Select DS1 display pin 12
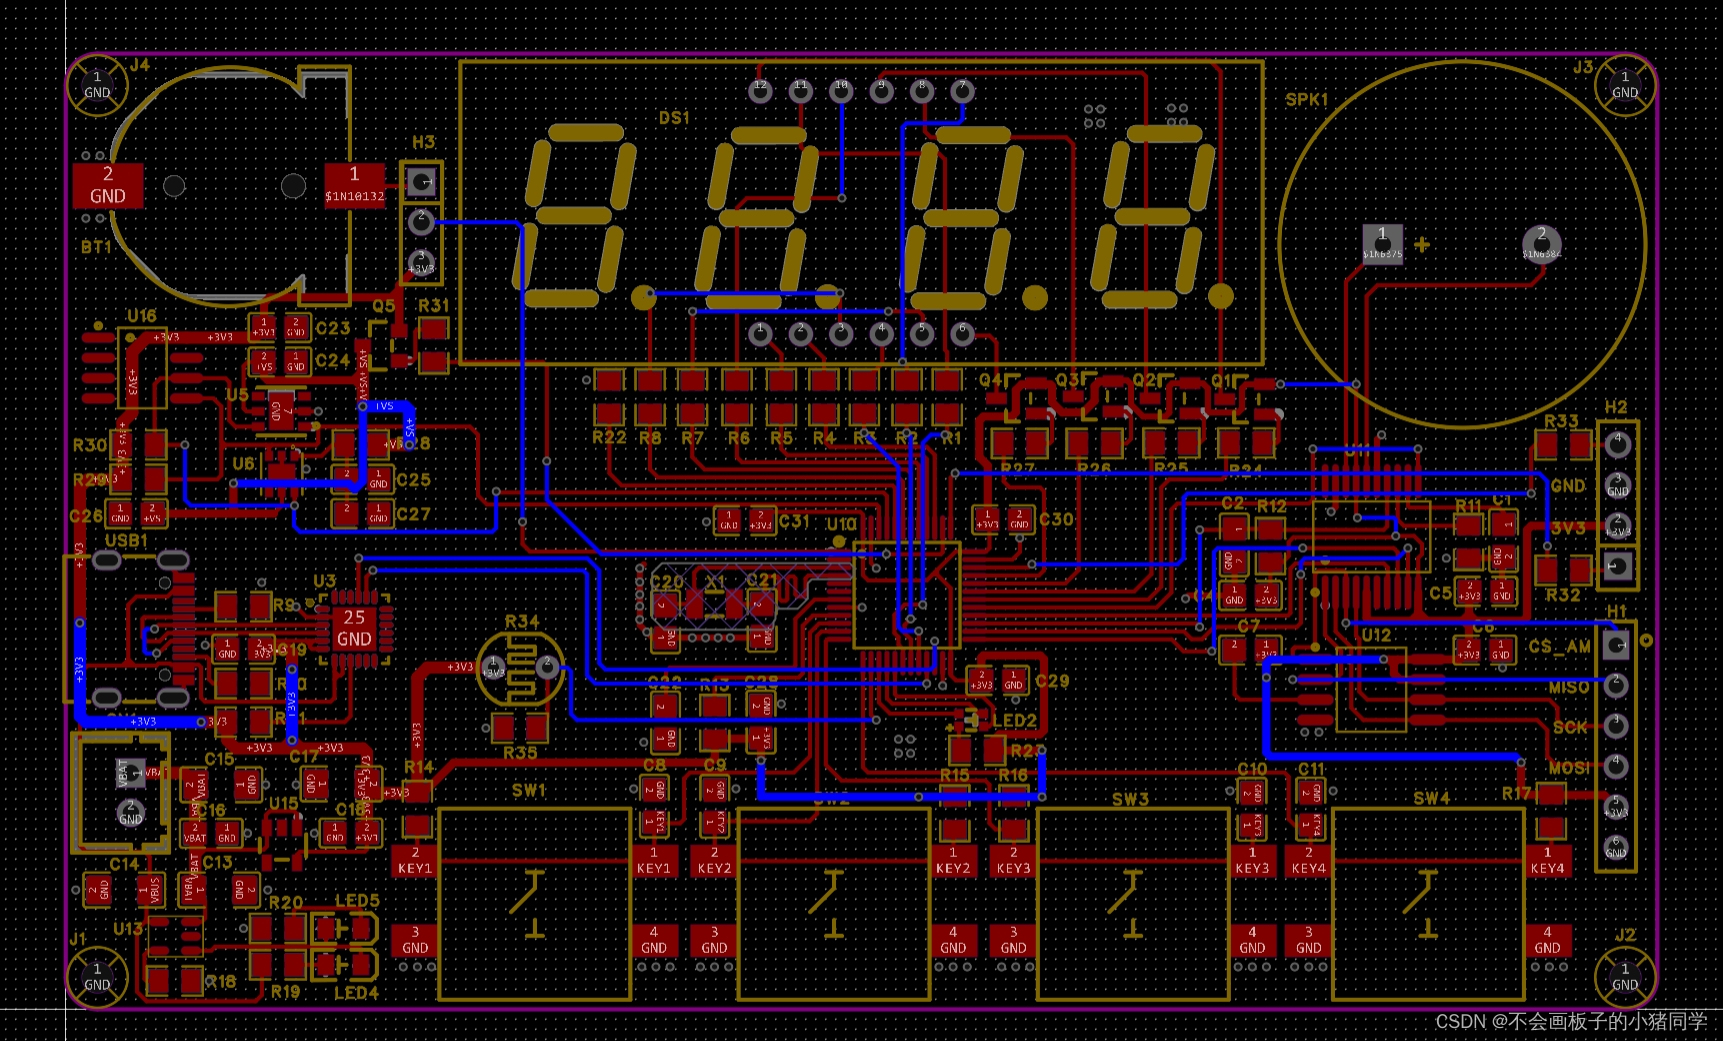1723x1041 pixels. [x=760, y=91]
